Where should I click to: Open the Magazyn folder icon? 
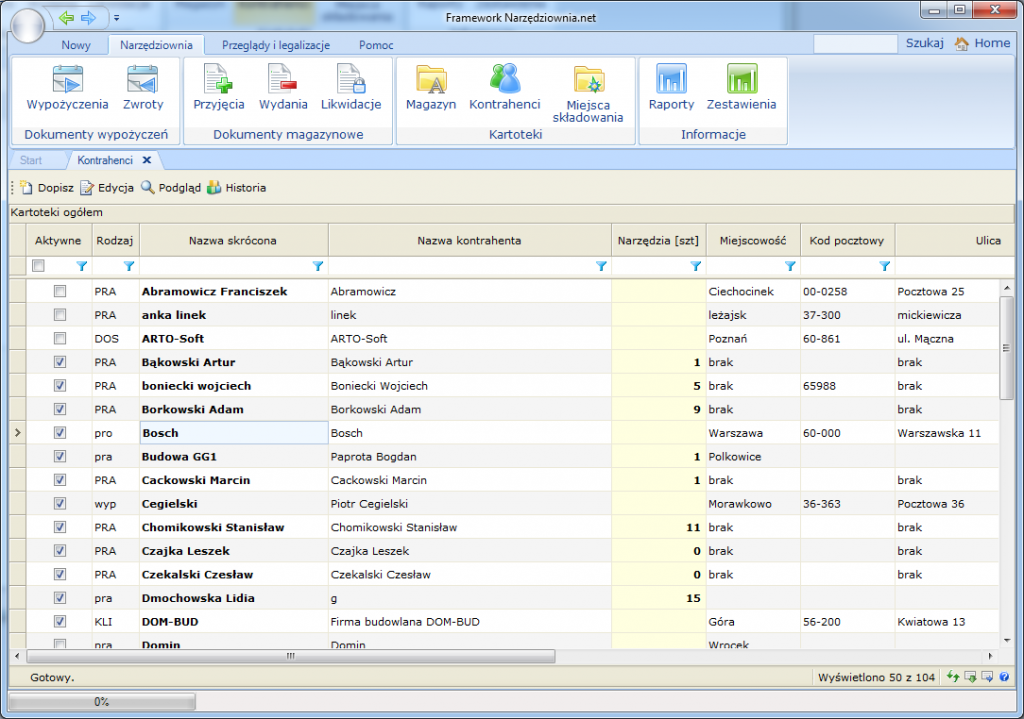pos(431,80)
